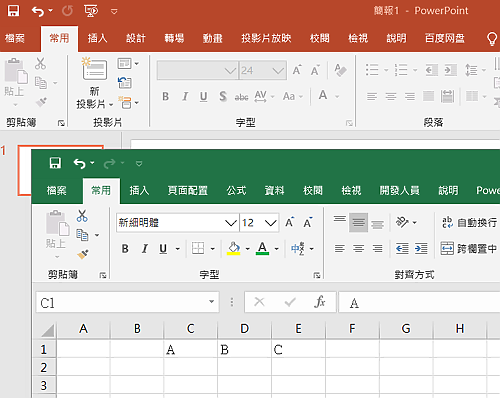
Task: Open slide layout dropdown in PowerPoint
Action: click(128, 63)
